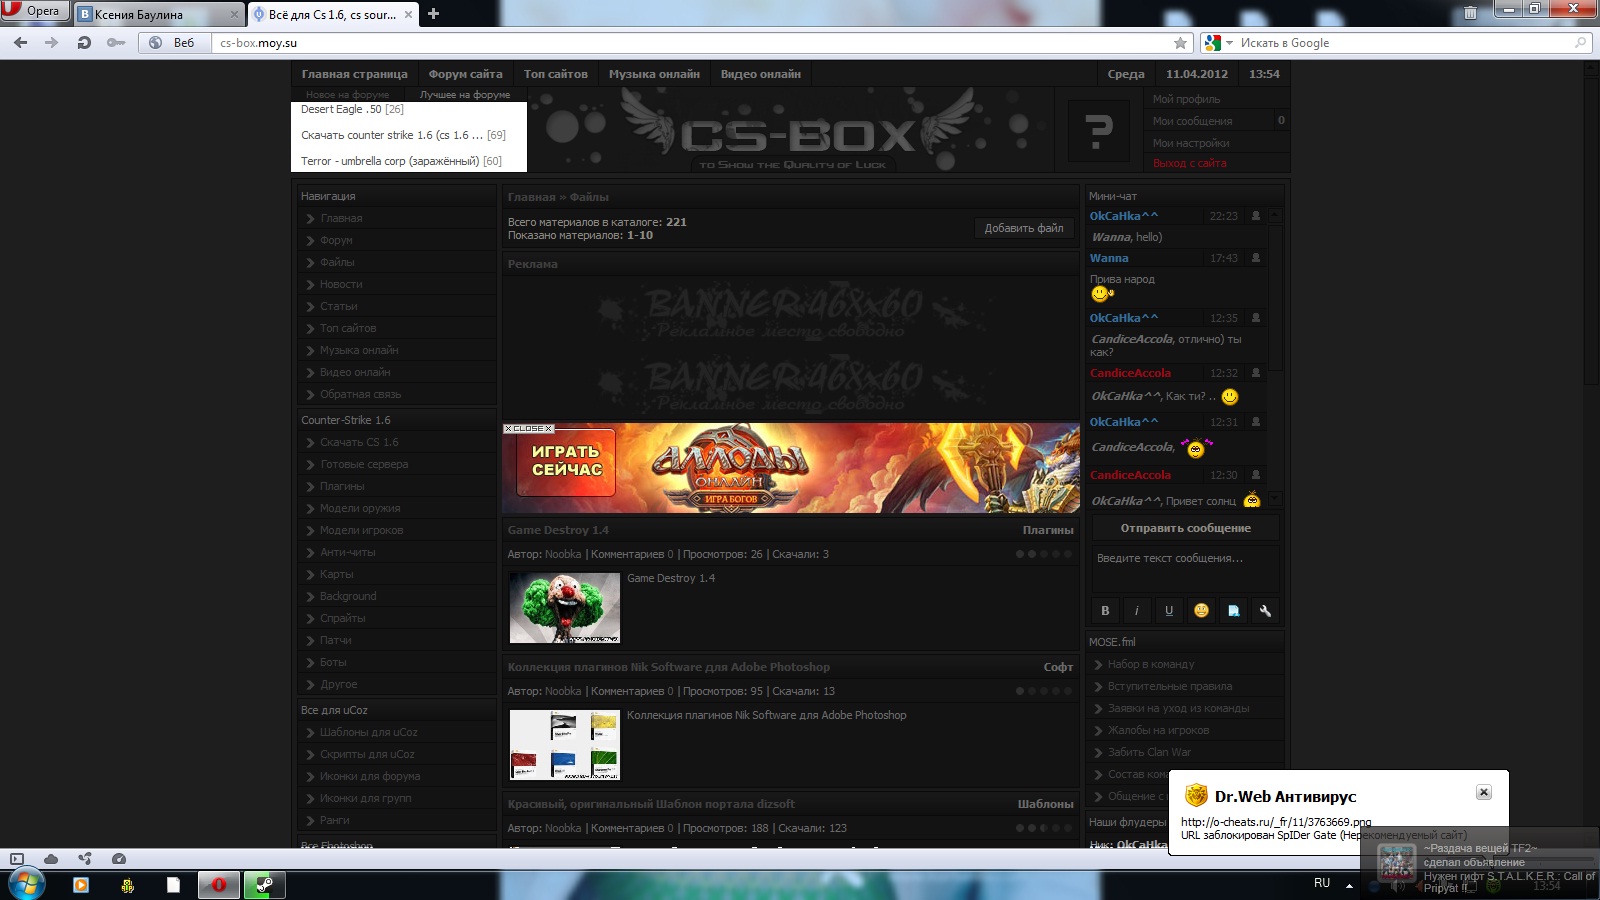Close the Ксения Баулина tab

click(x=235, y=14)
